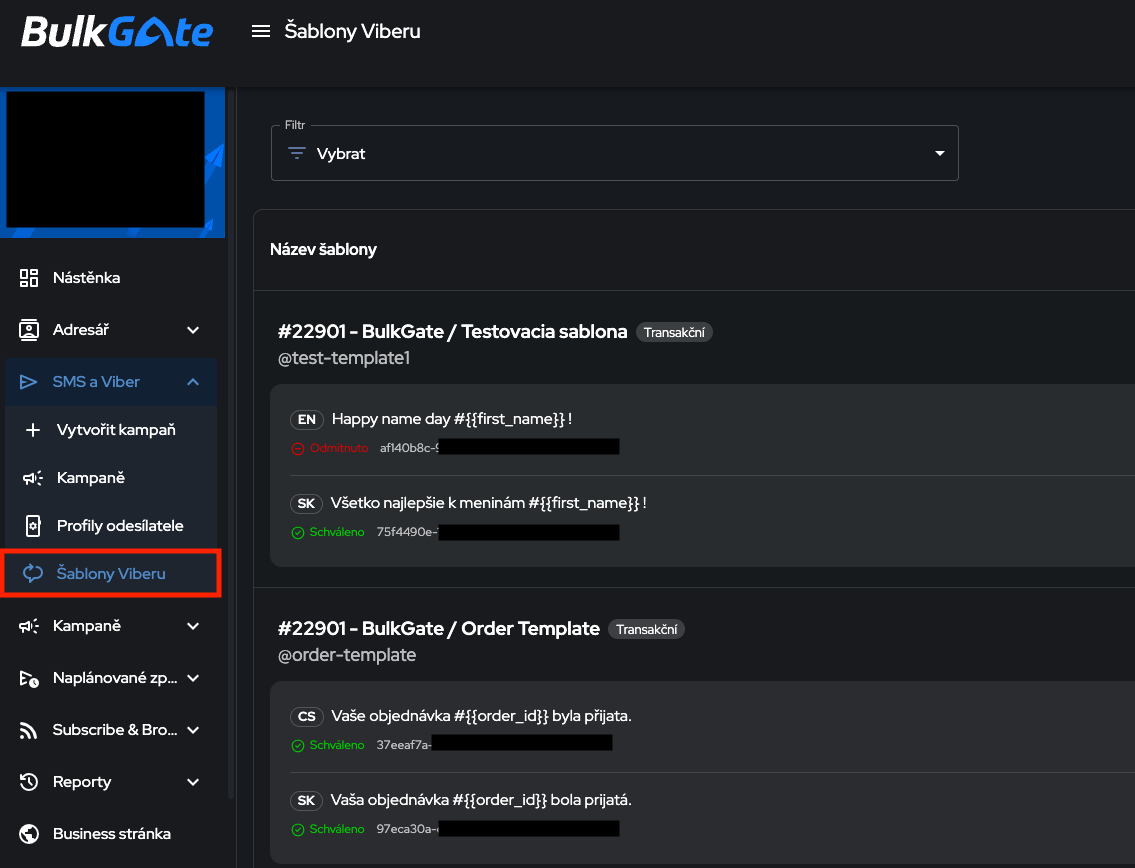The image size is (1135, 868).
Task: Click SK badge beside Vaša objednávka
Action: click(x=306, y=801)
